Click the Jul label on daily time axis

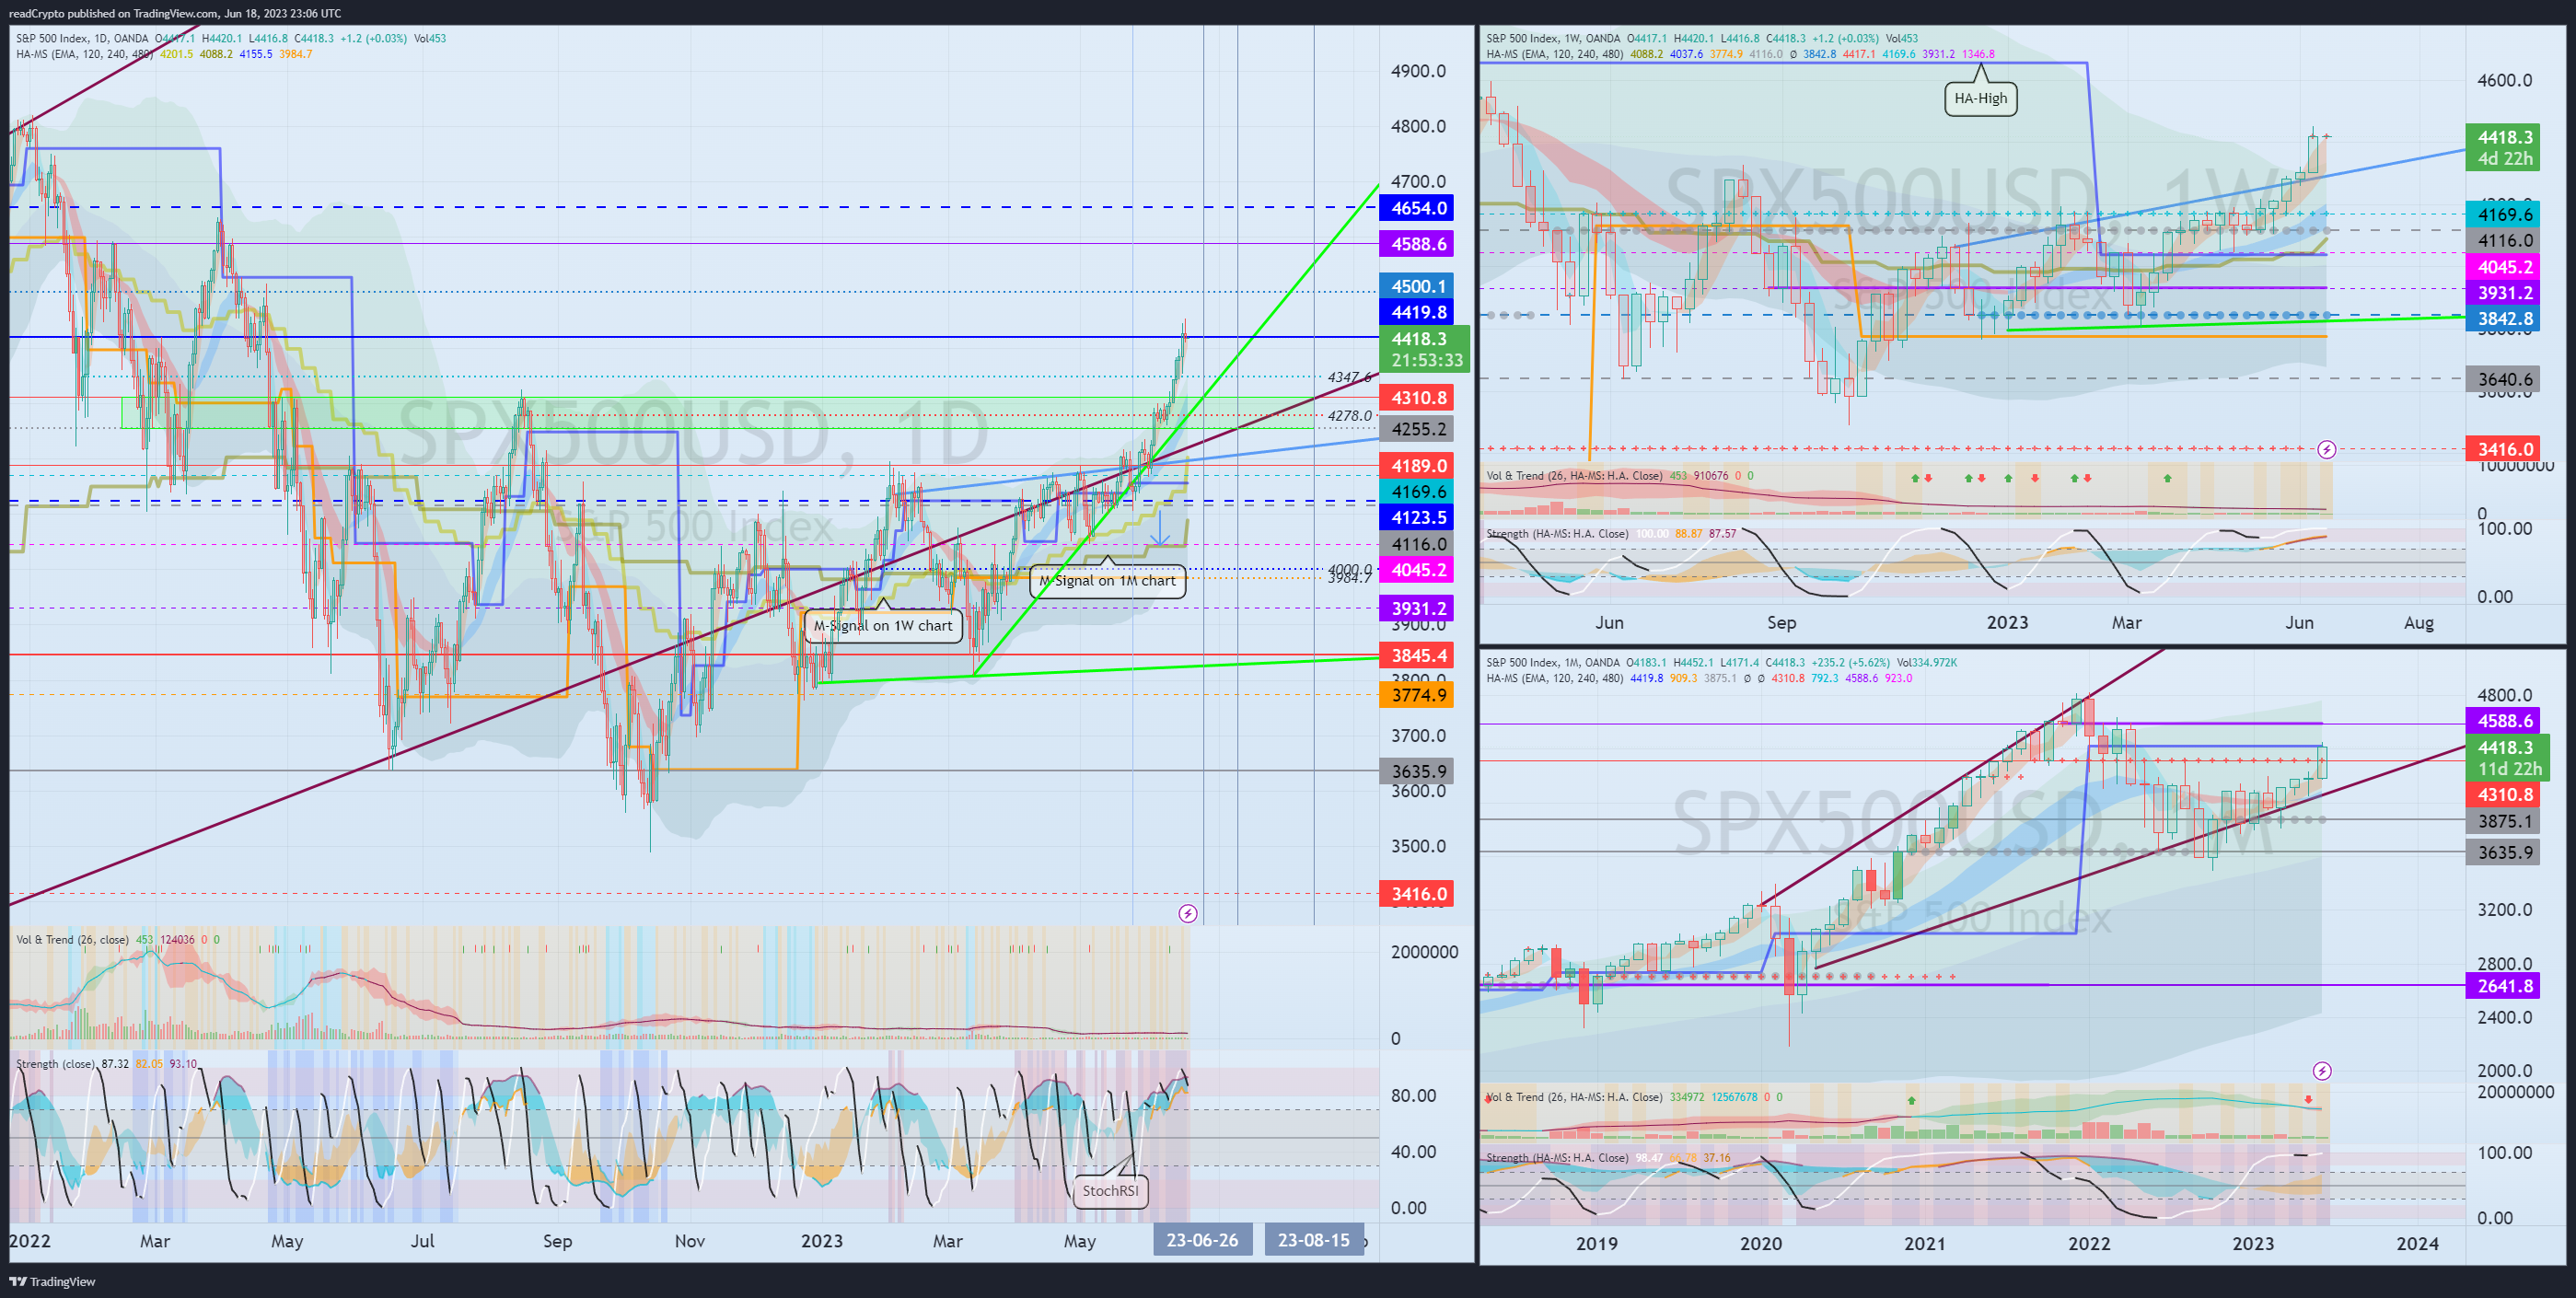tap(422, 1241)
